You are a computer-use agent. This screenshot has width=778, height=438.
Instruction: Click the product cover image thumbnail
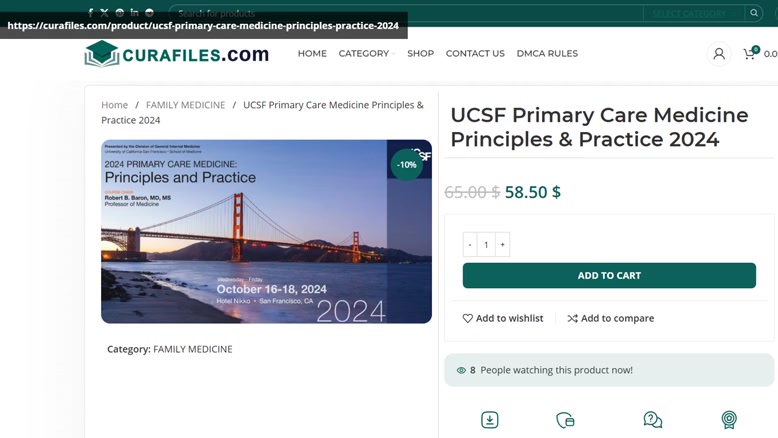266,232
